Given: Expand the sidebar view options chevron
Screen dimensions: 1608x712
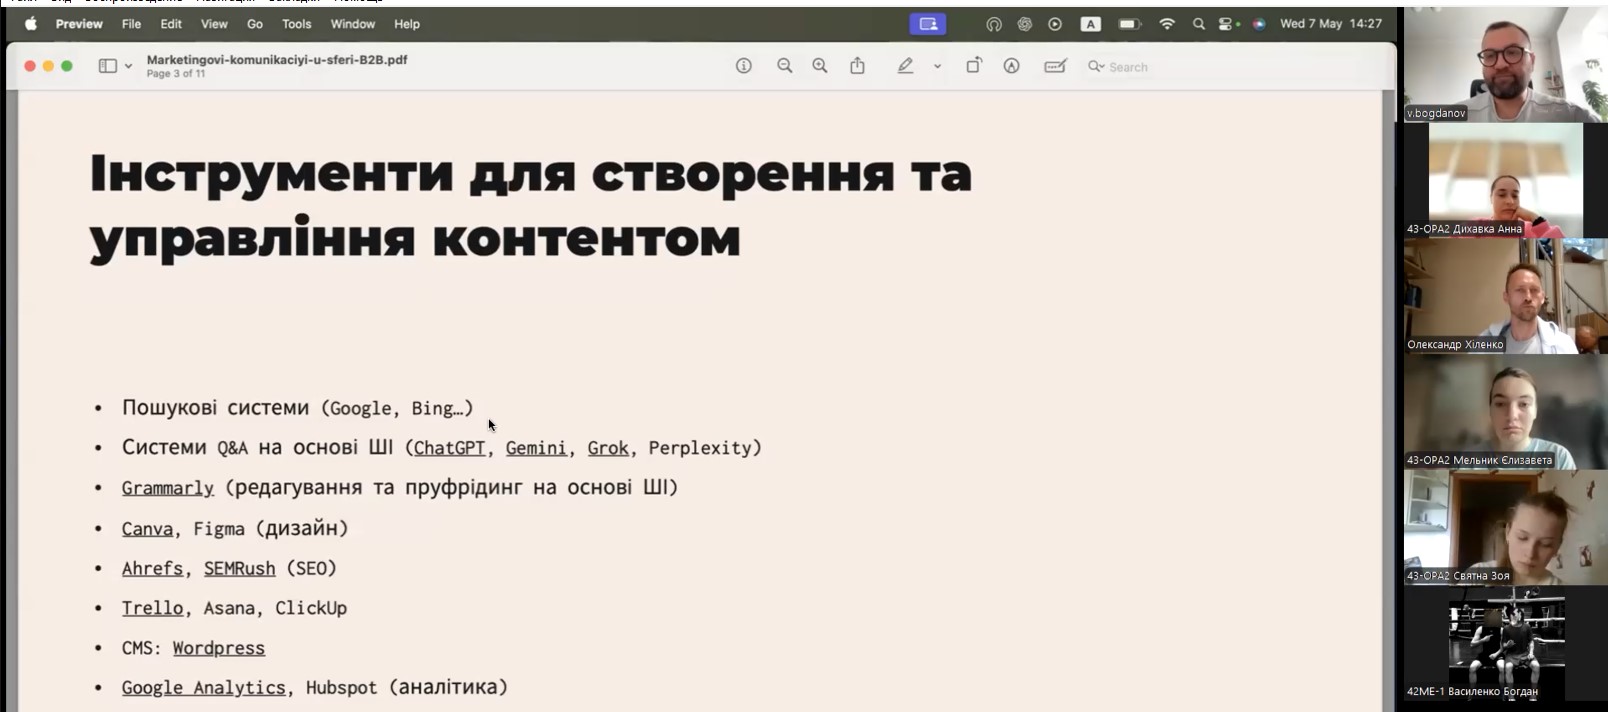Looking at the screenshot, I should point(128,67).
